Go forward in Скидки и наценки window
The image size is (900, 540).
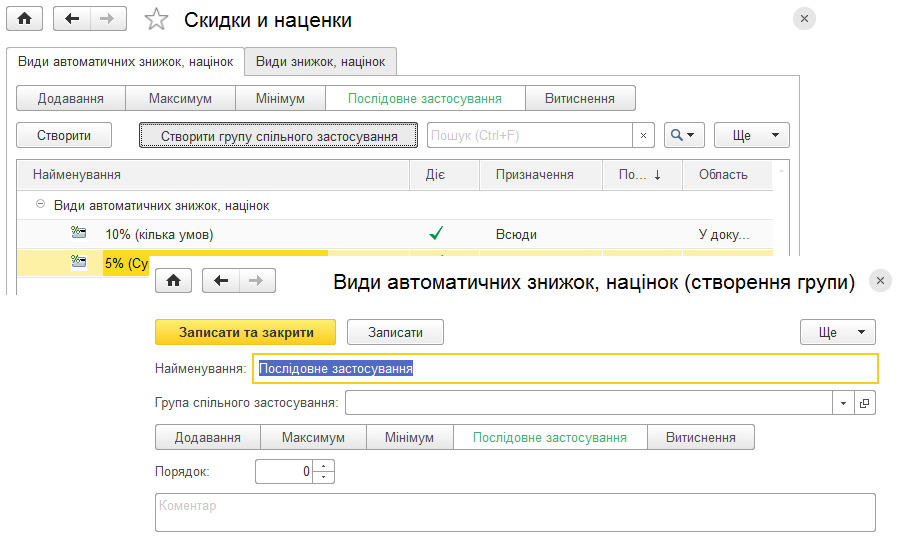tap(108, 18)
